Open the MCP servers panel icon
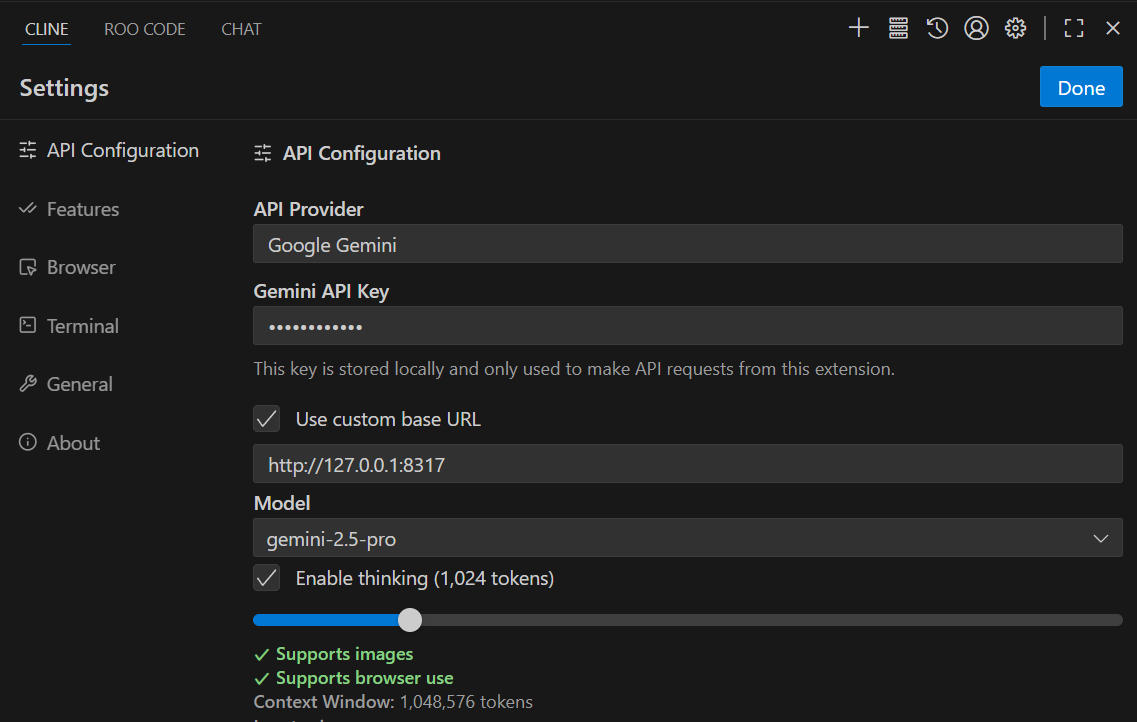This screenshot has height=722, width=1137. (897, 28)
